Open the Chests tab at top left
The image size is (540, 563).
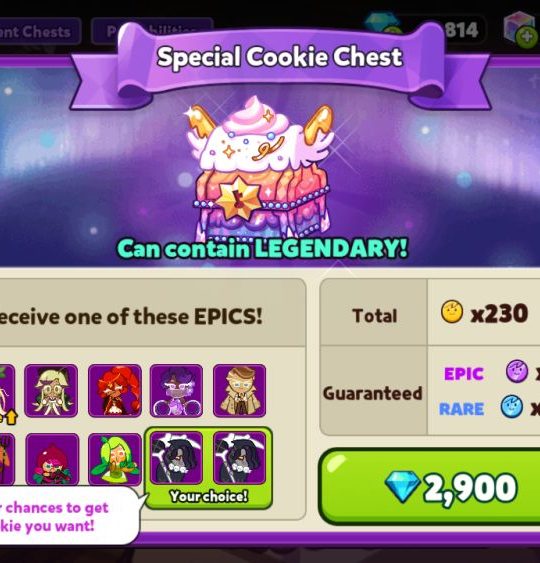(39, 31)
